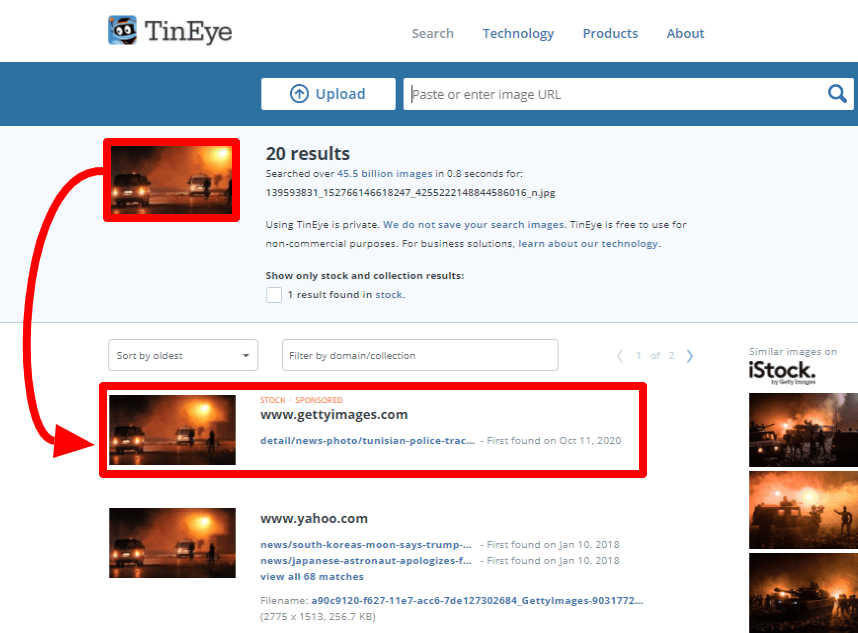858x633 pixels.
Task: Go to next results page chevron
Action: tap(689, 356)
